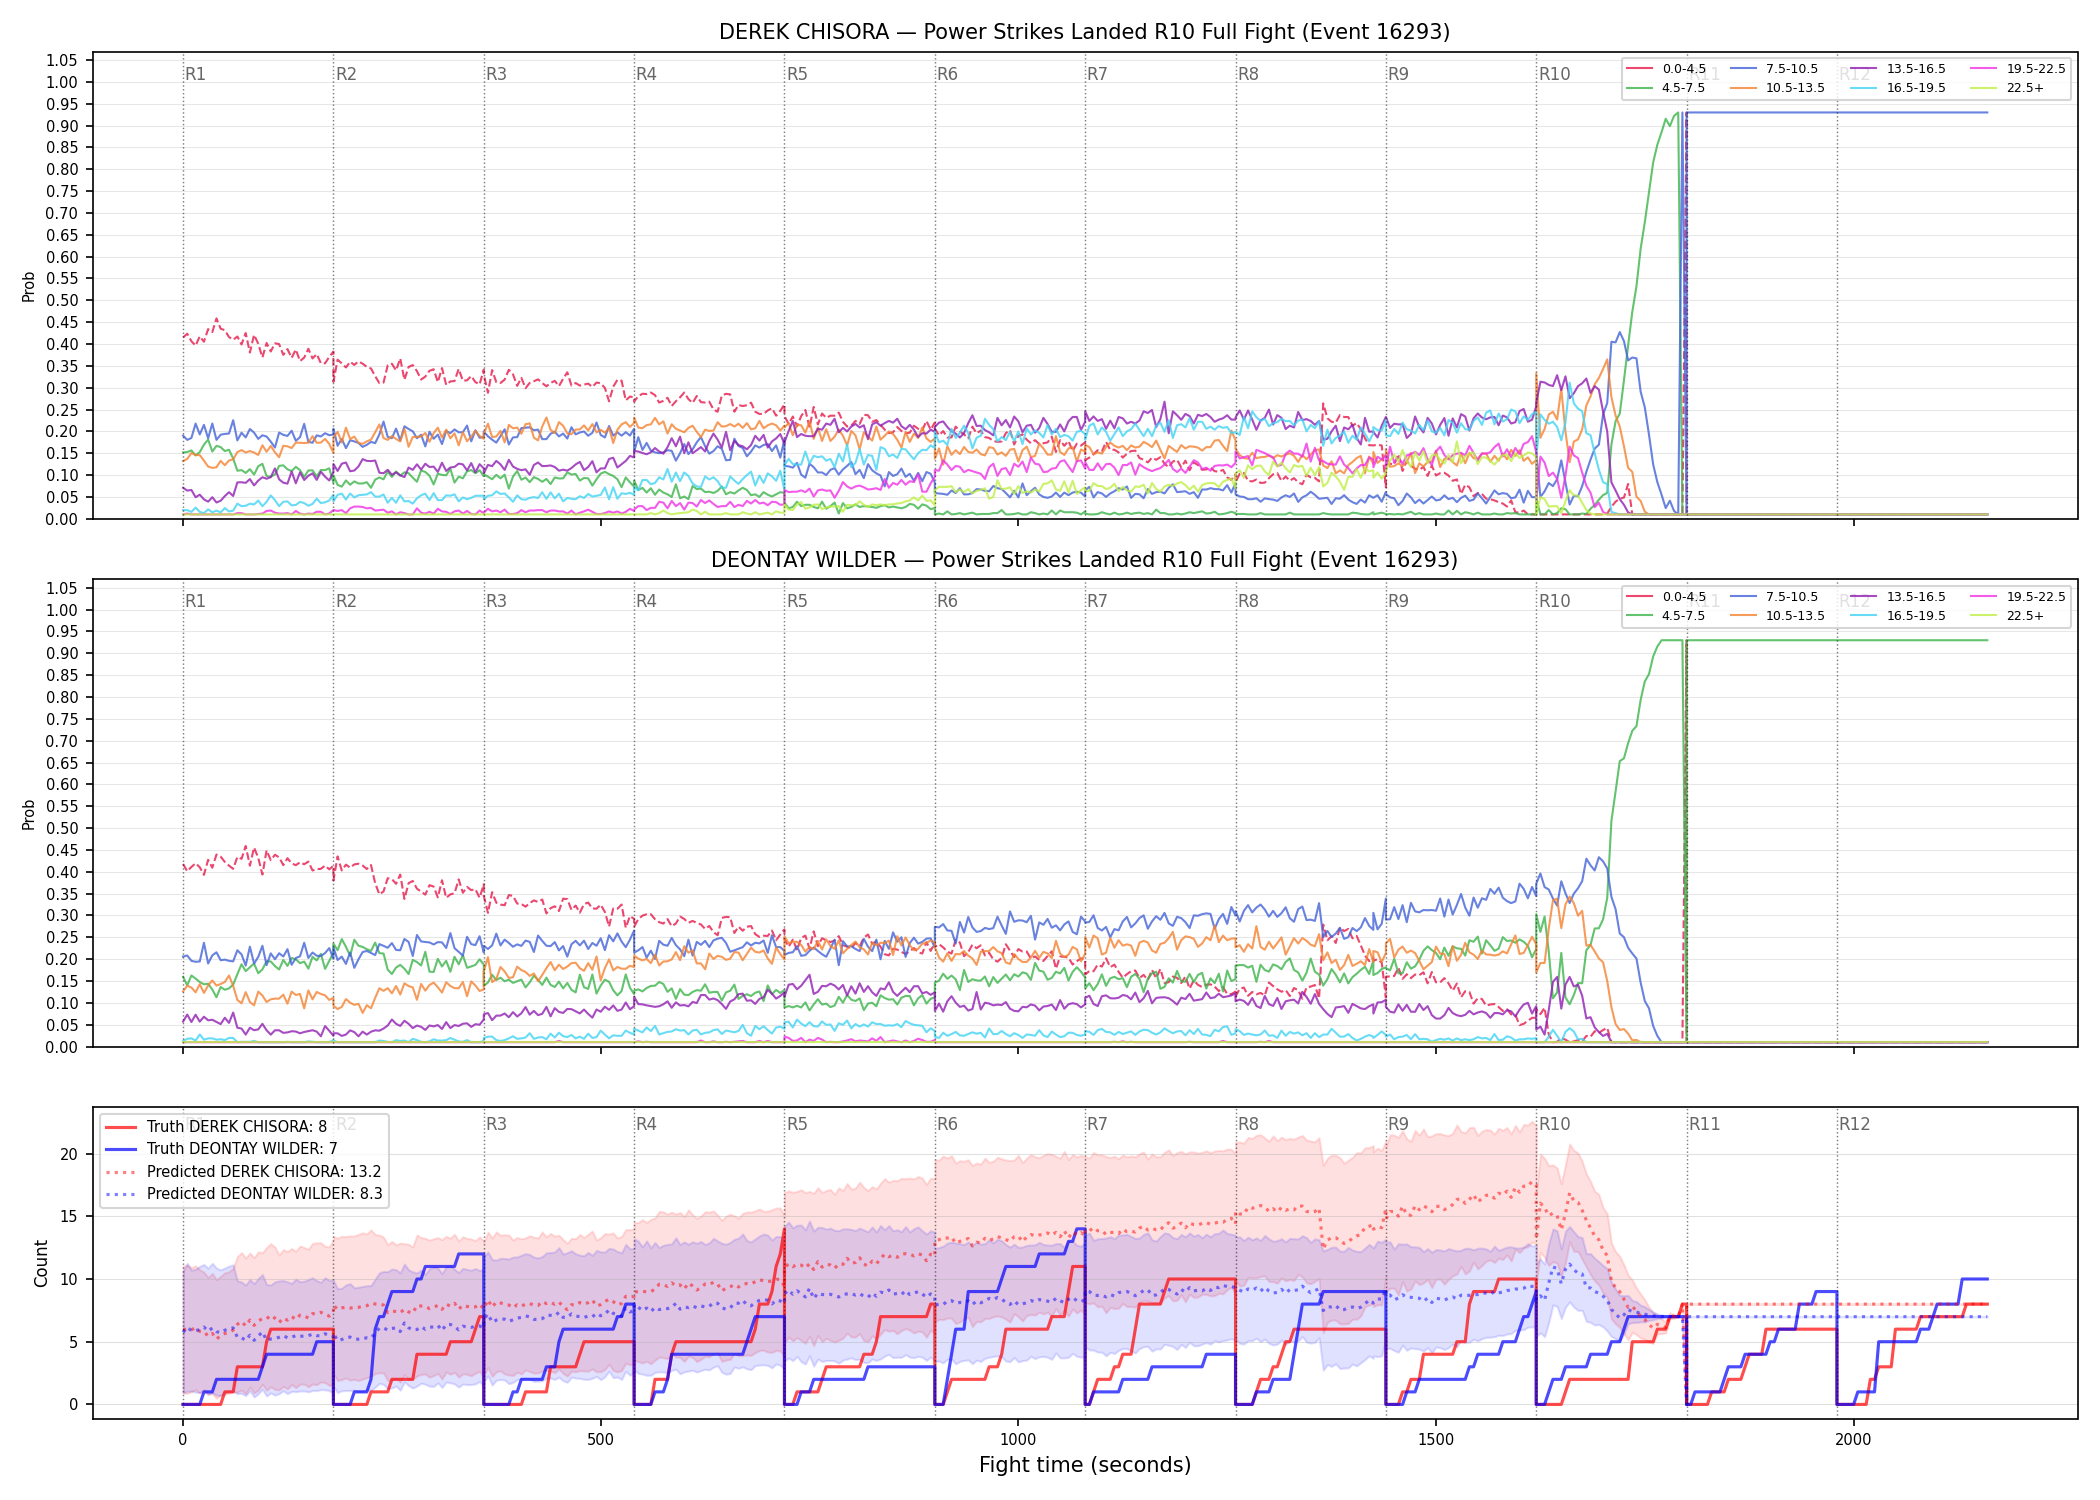Select the 7.5-10.5 legend entry in Chisora chart
This screenshot has width=2100, height=1500.
pos(1774,69)
